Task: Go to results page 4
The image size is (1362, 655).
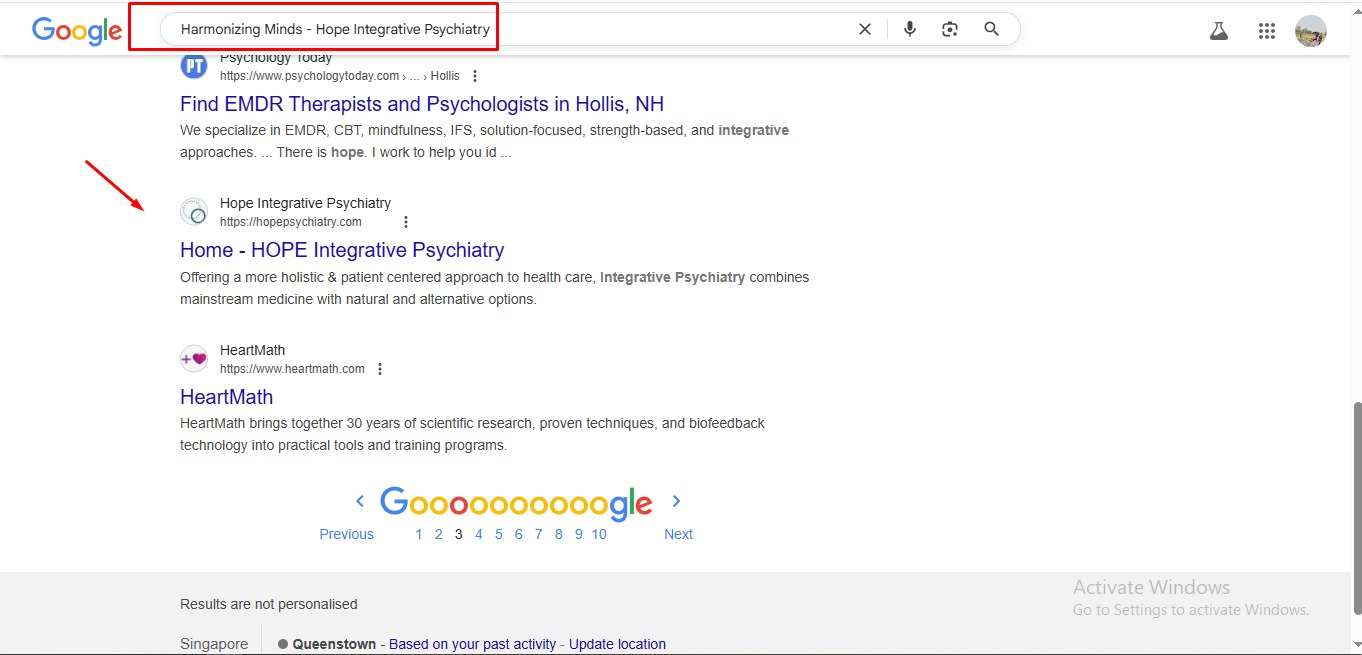Action: [478, 534]
